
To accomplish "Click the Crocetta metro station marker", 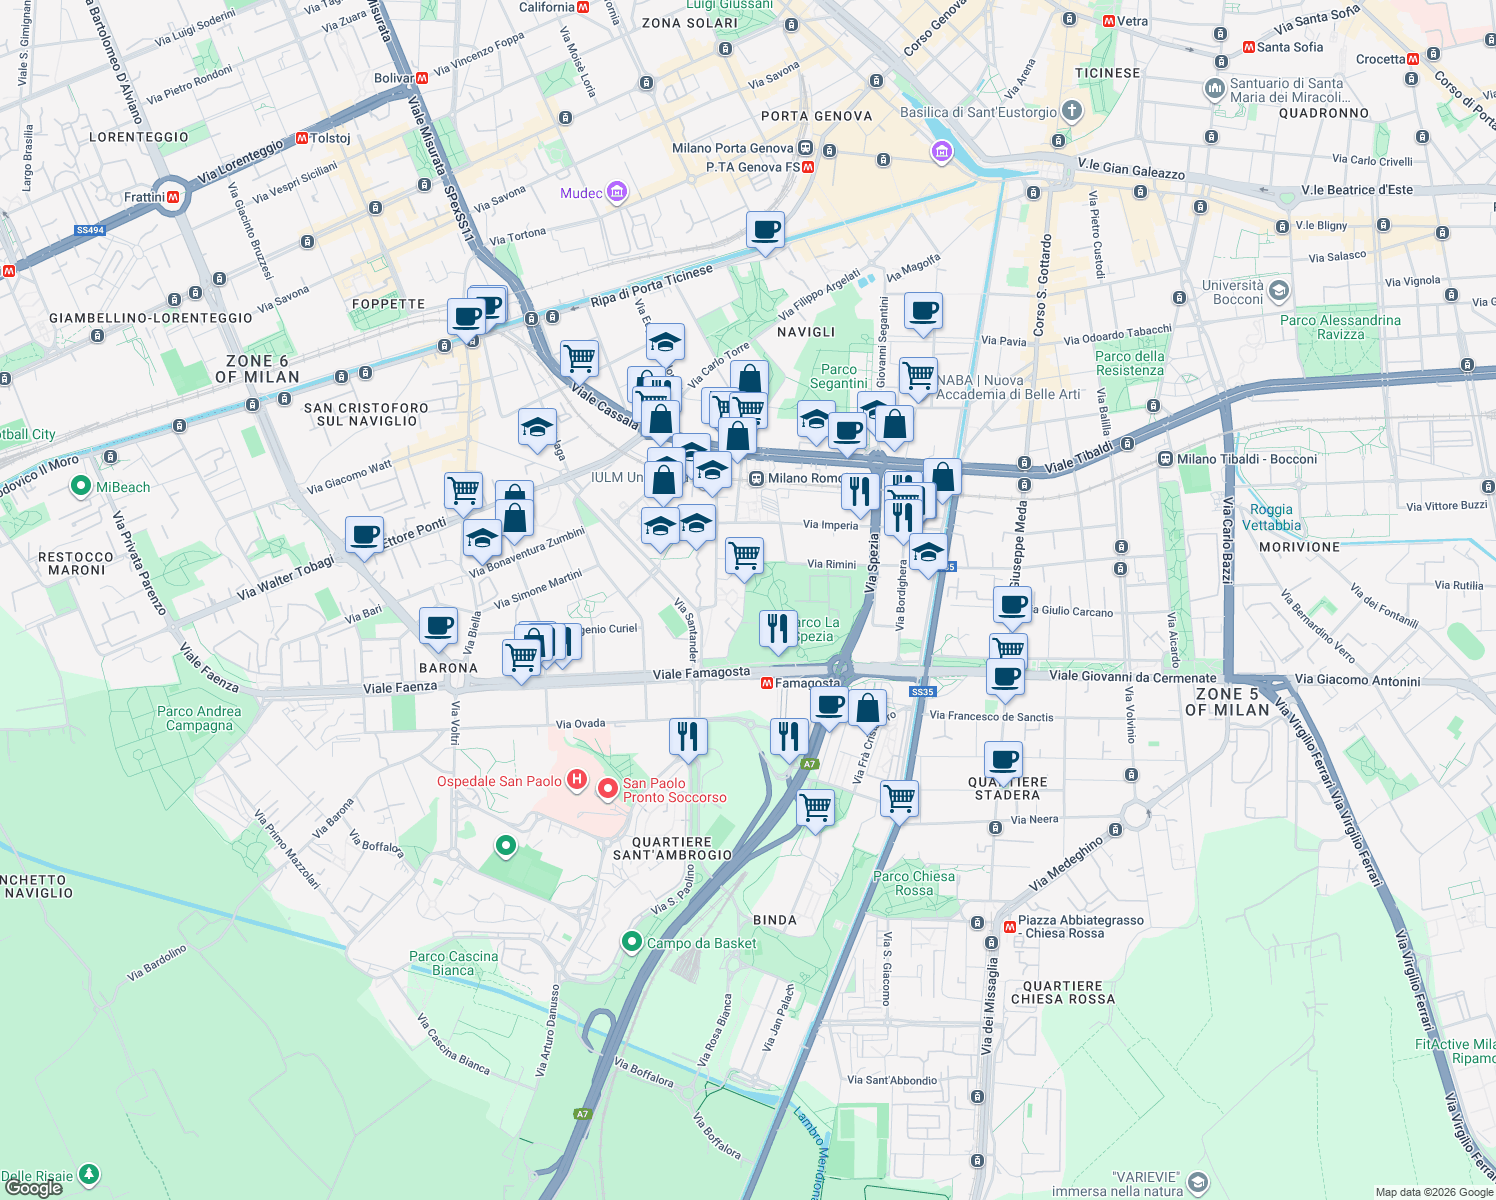I will pos(1412,59).
